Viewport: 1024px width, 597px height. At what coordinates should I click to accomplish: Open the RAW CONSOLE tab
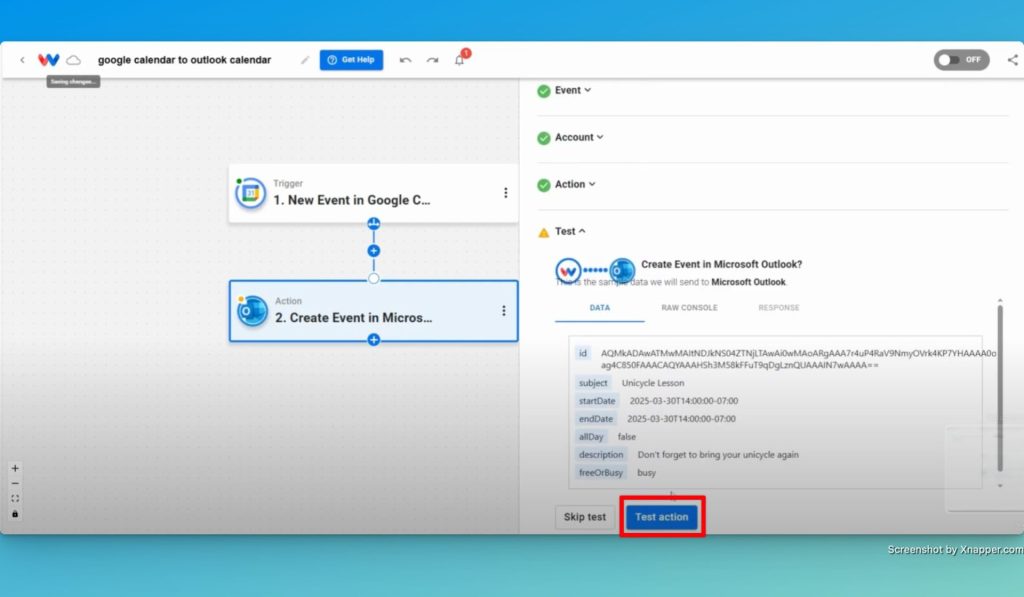pyautogui.click(x=689, y=308)
